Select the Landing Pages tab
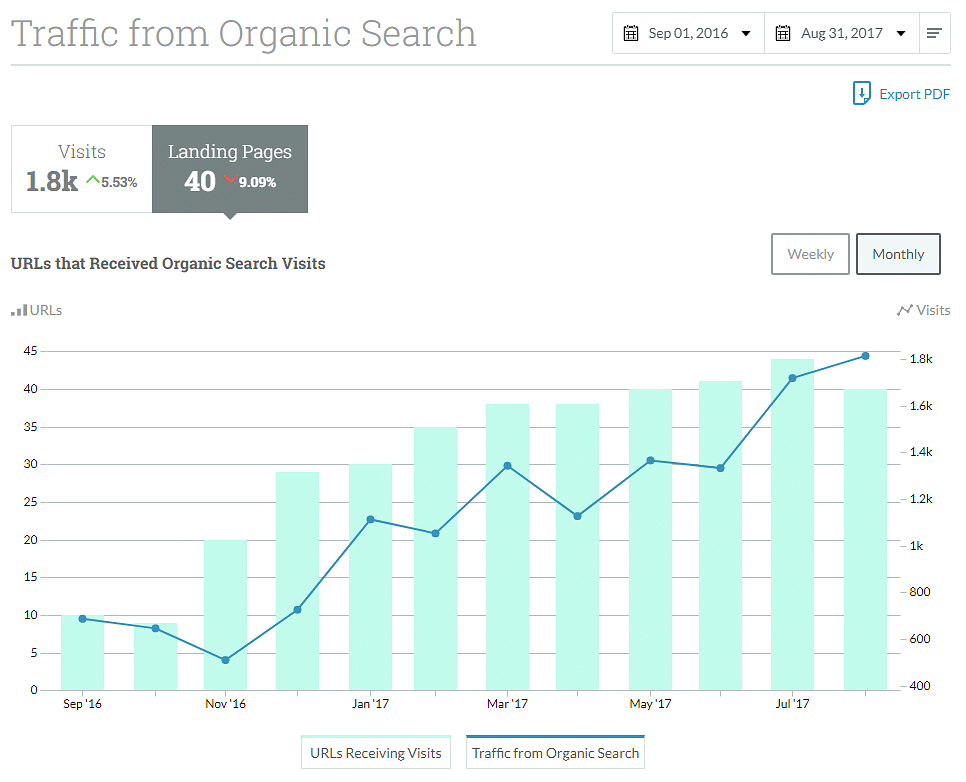The image size is (966, 782). pos(230,168)
